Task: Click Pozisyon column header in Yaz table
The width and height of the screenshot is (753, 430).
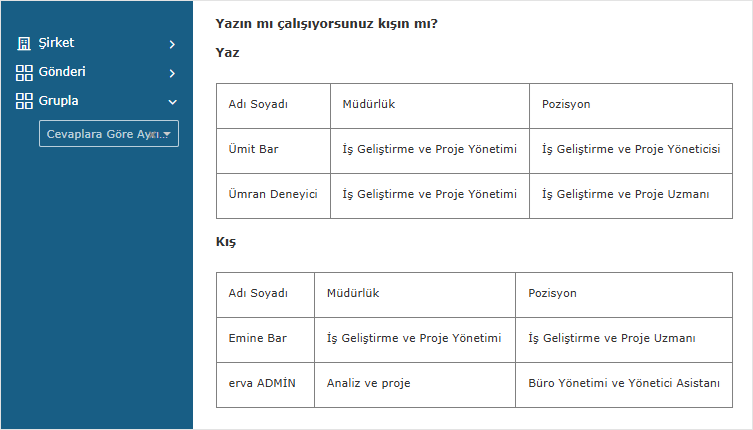Action: click(566, 105)
